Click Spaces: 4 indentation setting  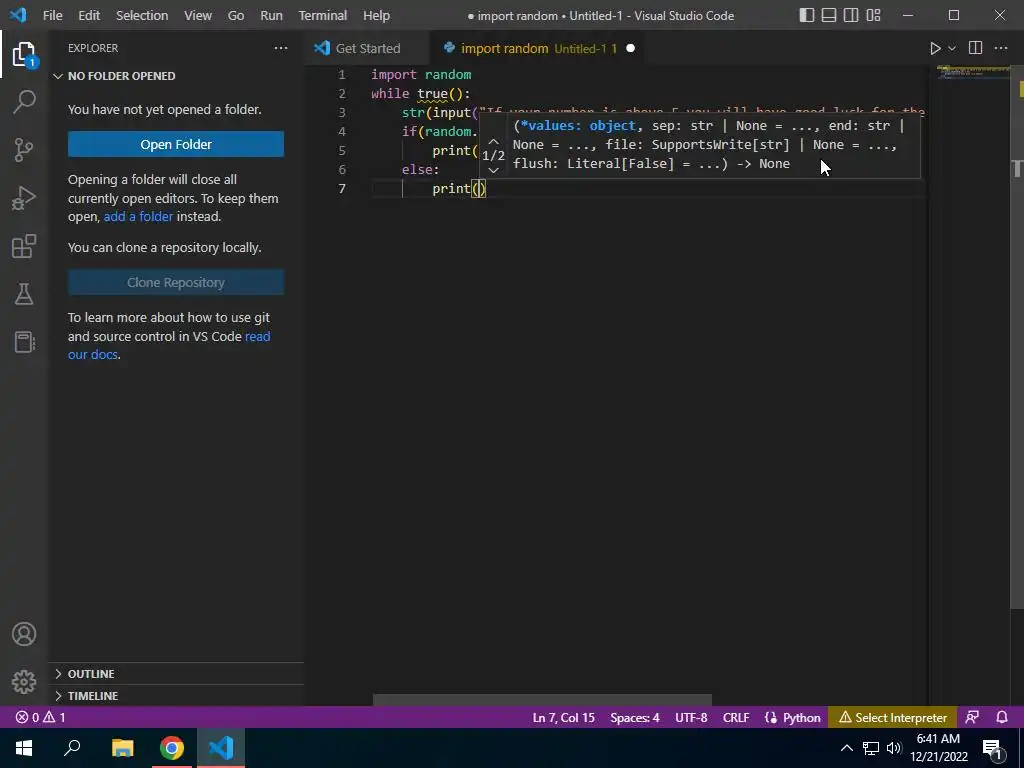coord(635,717)
